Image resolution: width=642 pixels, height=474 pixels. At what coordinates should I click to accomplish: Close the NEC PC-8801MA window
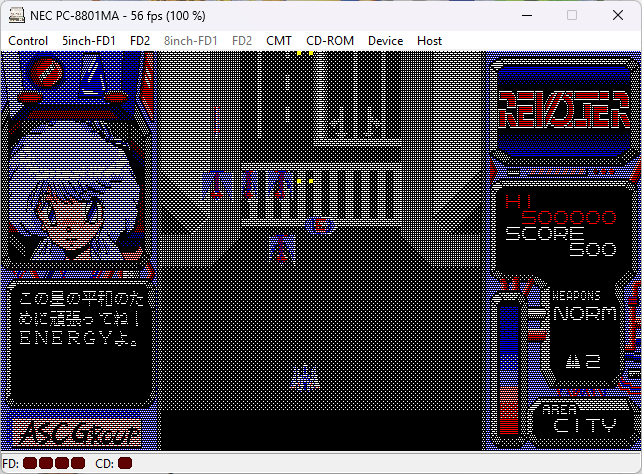click(618, 16)
